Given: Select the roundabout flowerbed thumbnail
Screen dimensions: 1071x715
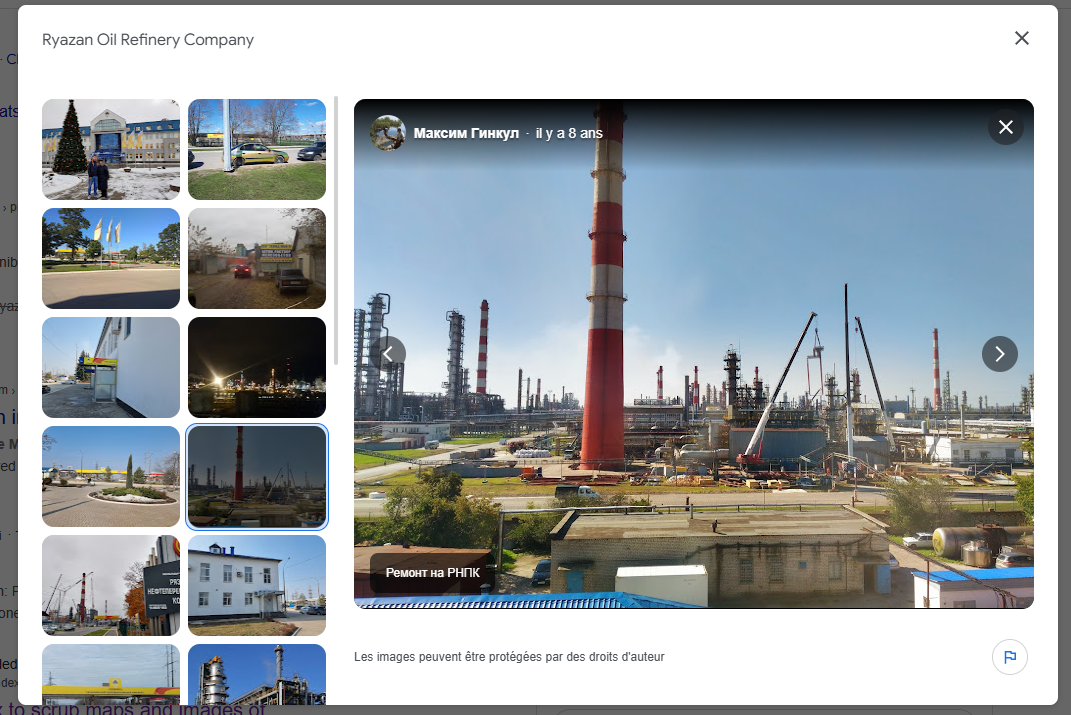Looking at the screenshot, I should point(111,477).
